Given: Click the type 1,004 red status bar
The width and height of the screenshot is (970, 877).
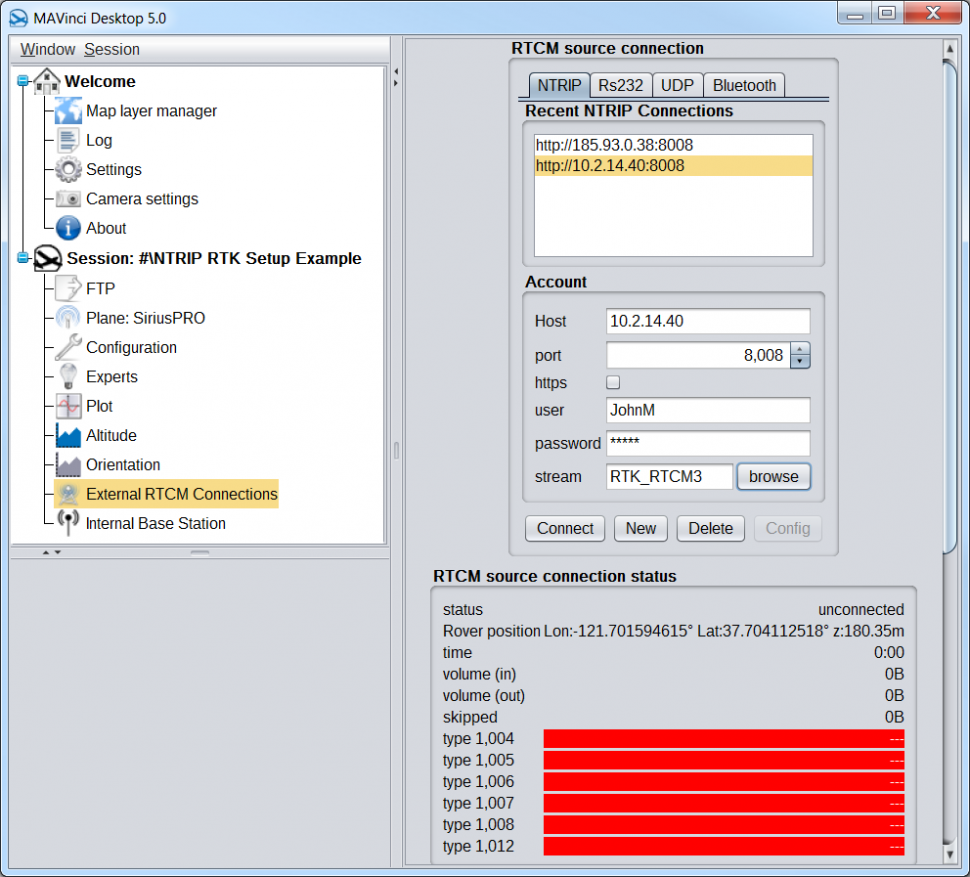Looking at the screenshot, I should 724,738.
